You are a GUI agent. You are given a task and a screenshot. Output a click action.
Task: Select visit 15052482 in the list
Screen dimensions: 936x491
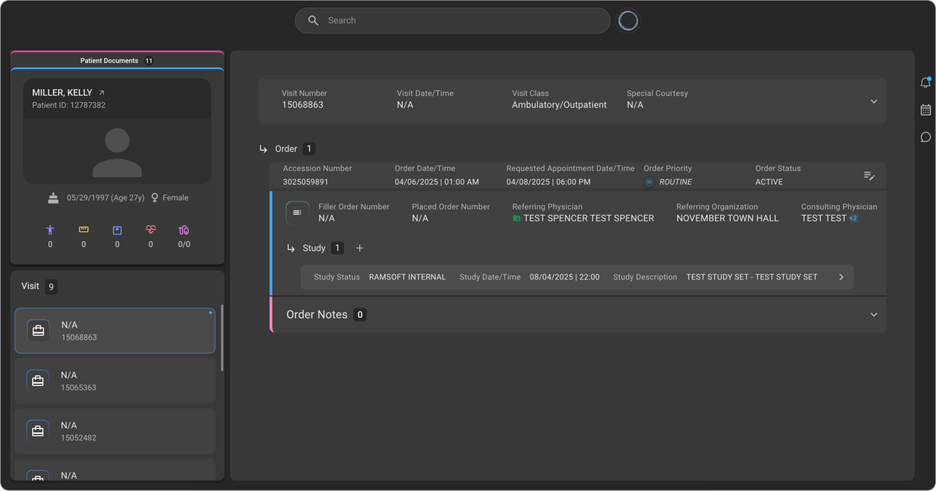pos(115,431)
